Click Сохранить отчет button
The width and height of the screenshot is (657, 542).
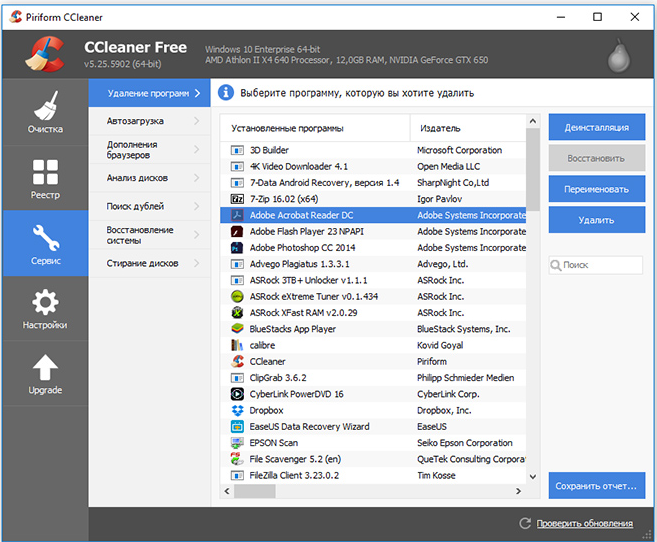[597, 486]
